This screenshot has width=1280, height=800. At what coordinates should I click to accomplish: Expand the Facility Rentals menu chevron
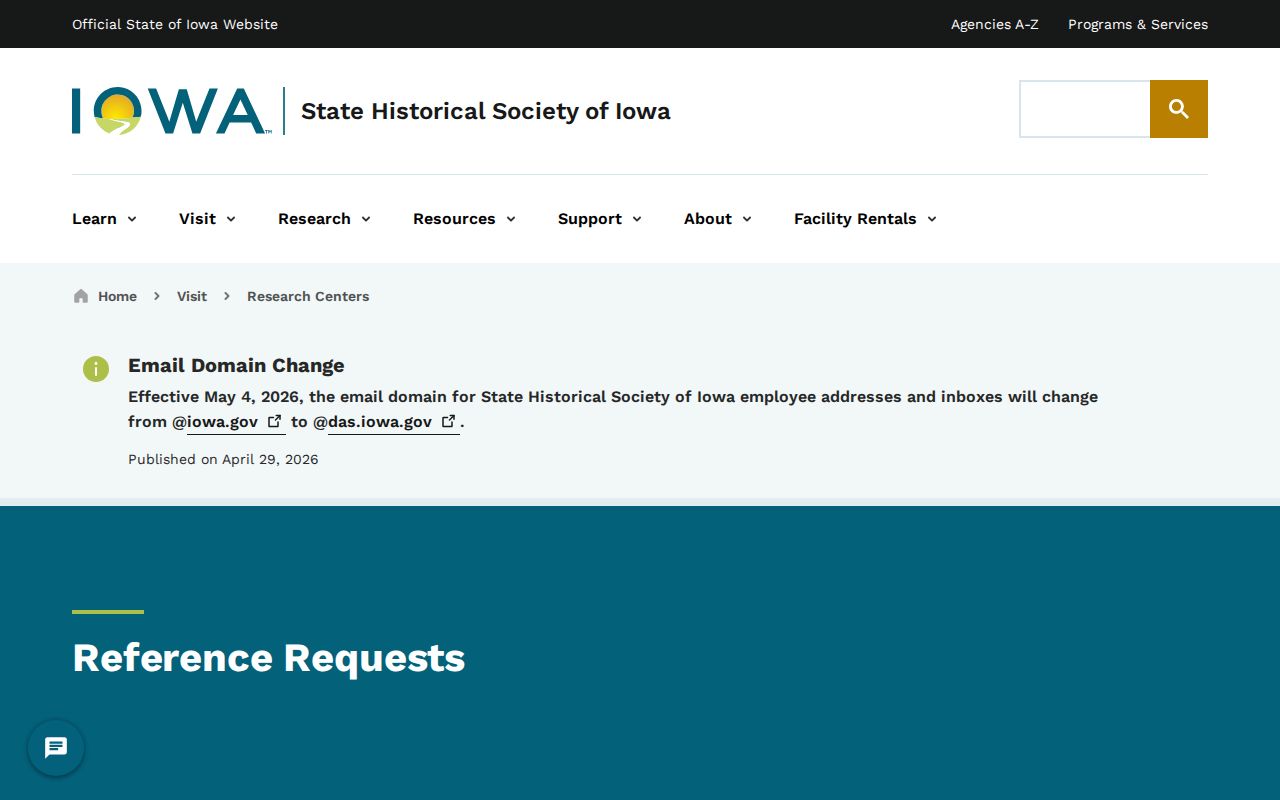coord(932,219)
